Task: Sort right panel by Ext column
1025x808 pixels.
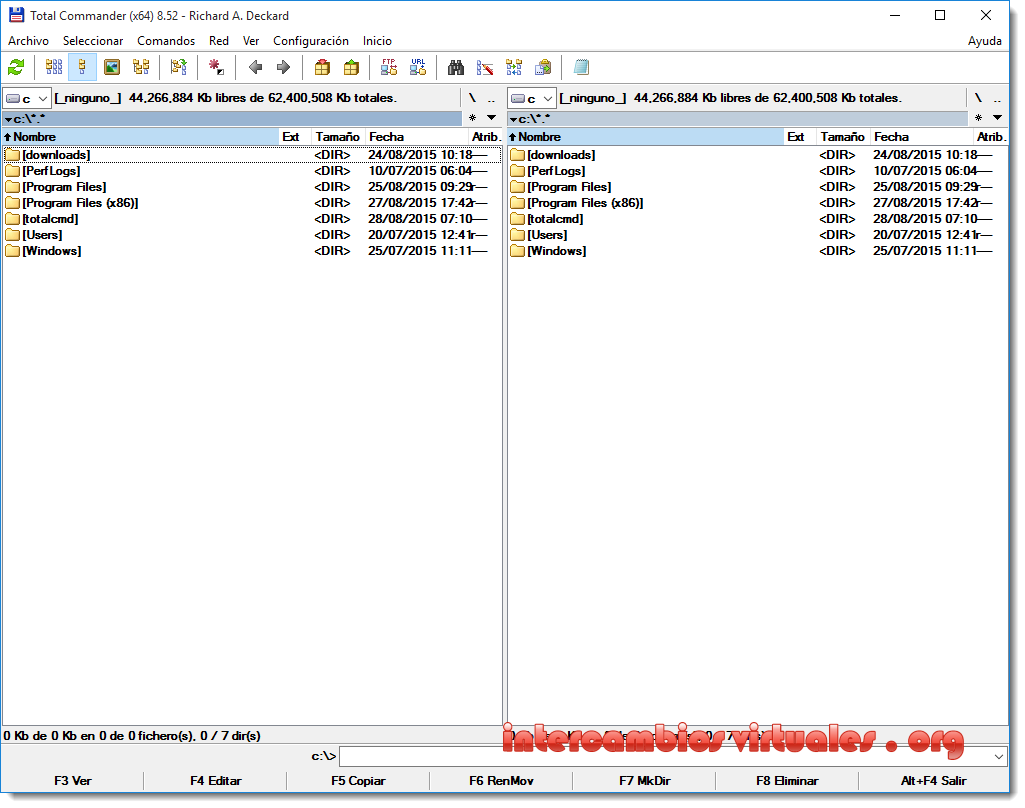Action: (x=800, y=137)
